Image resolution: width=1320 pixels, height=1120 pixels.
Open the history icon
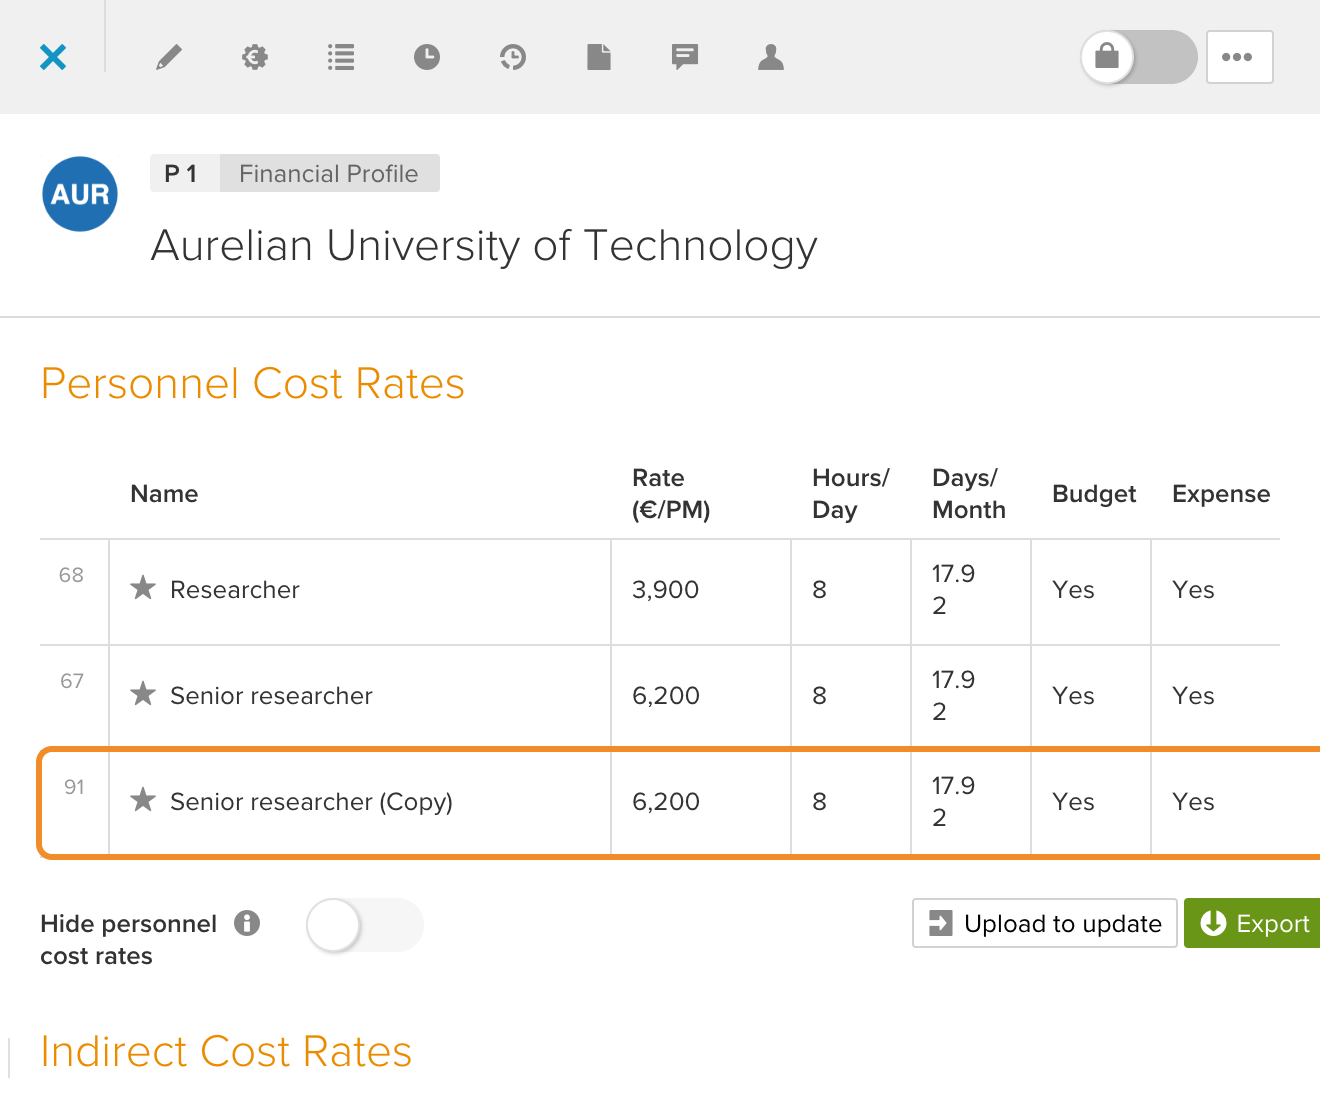513,57
